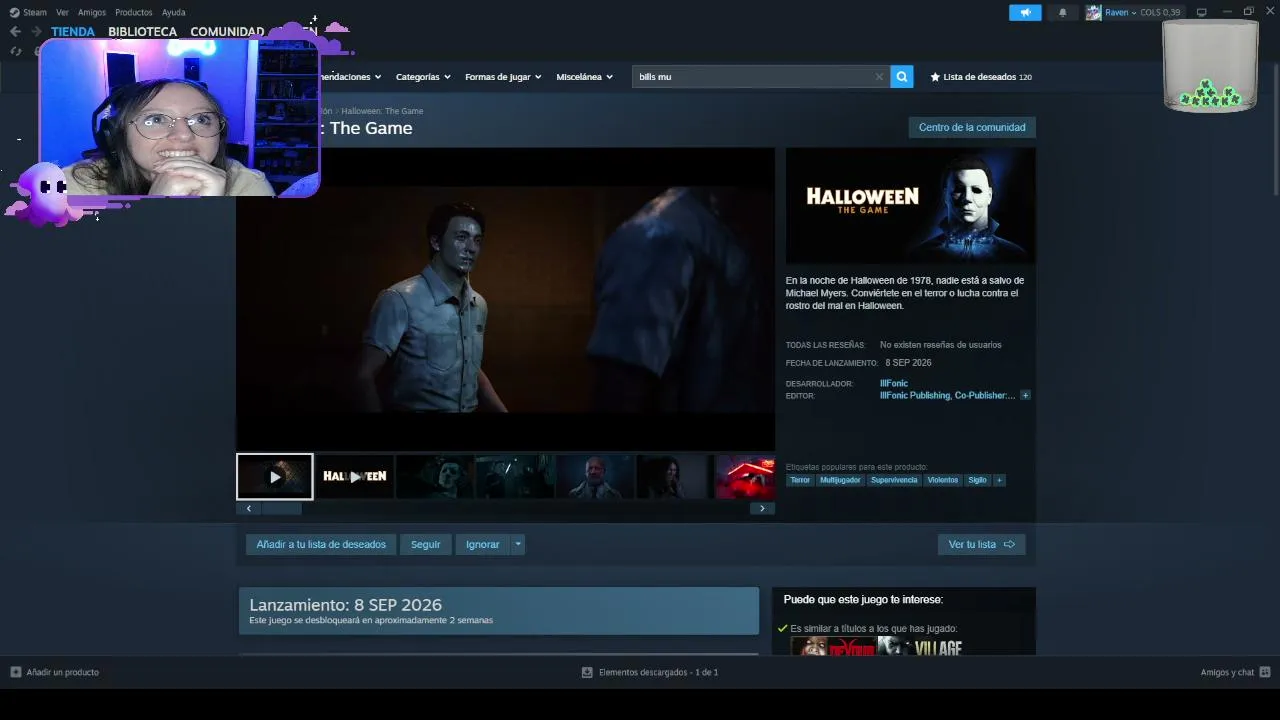Image resolution: width=1280 pixels, height=720 pixels.
Task: Click Centro de la comunidad button
Action: point(972,127)
